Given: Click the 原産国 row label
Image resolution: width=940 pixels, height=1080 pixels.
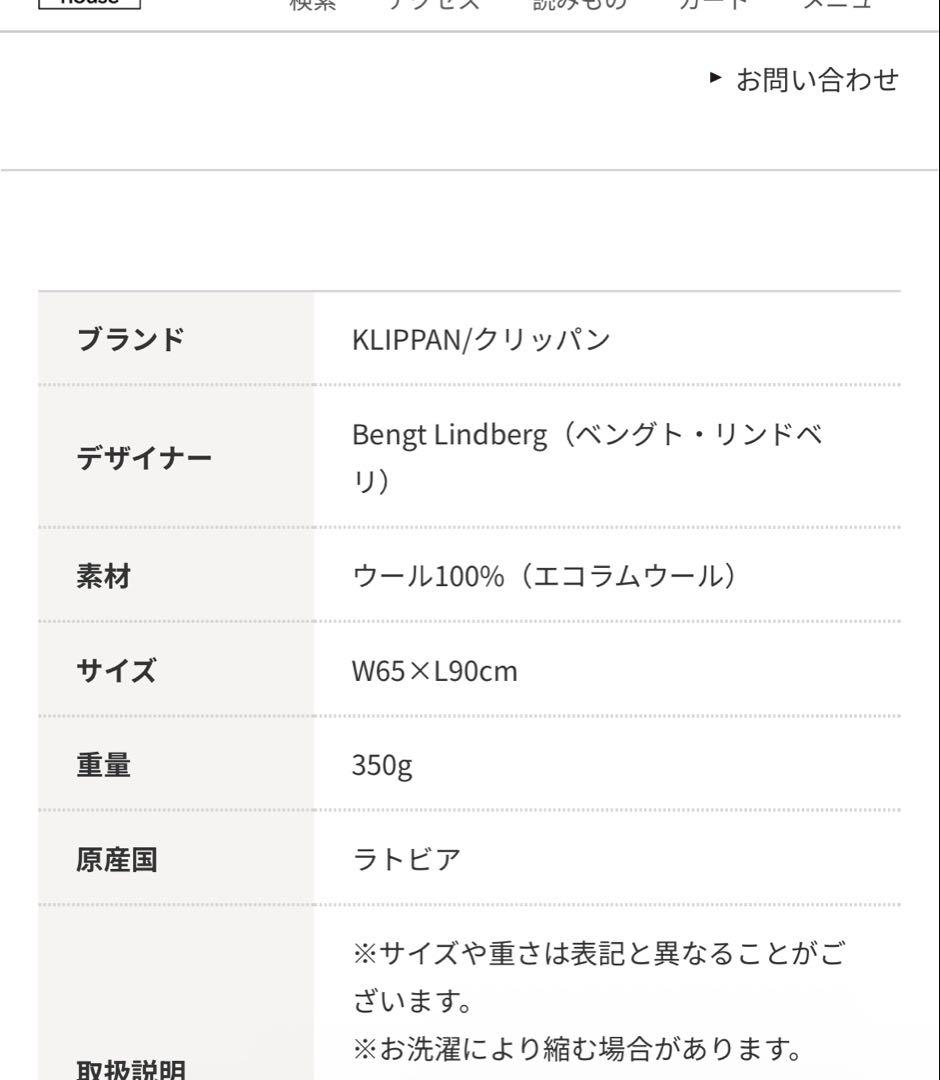Looking at the screenshot, I should (117, 859).
